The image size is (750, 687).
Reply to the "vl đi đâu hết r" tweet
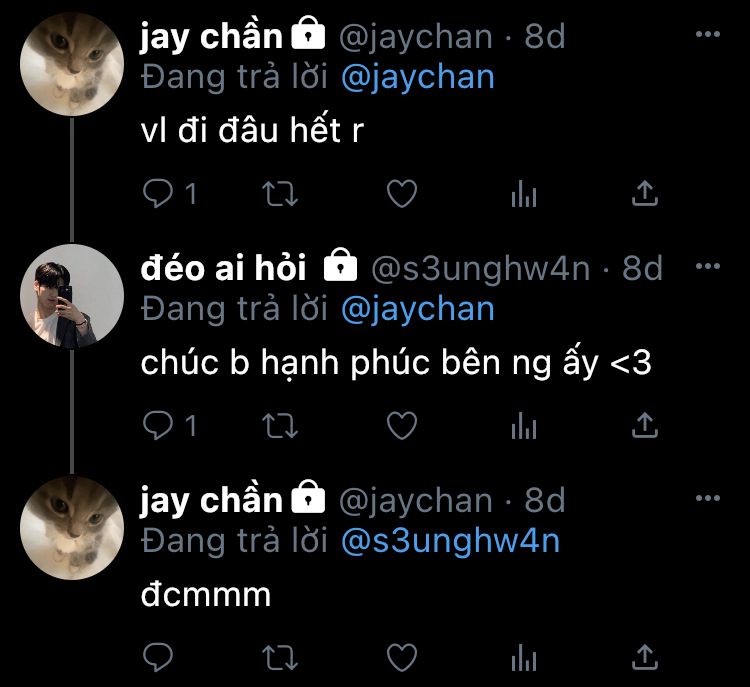(158, 193)
